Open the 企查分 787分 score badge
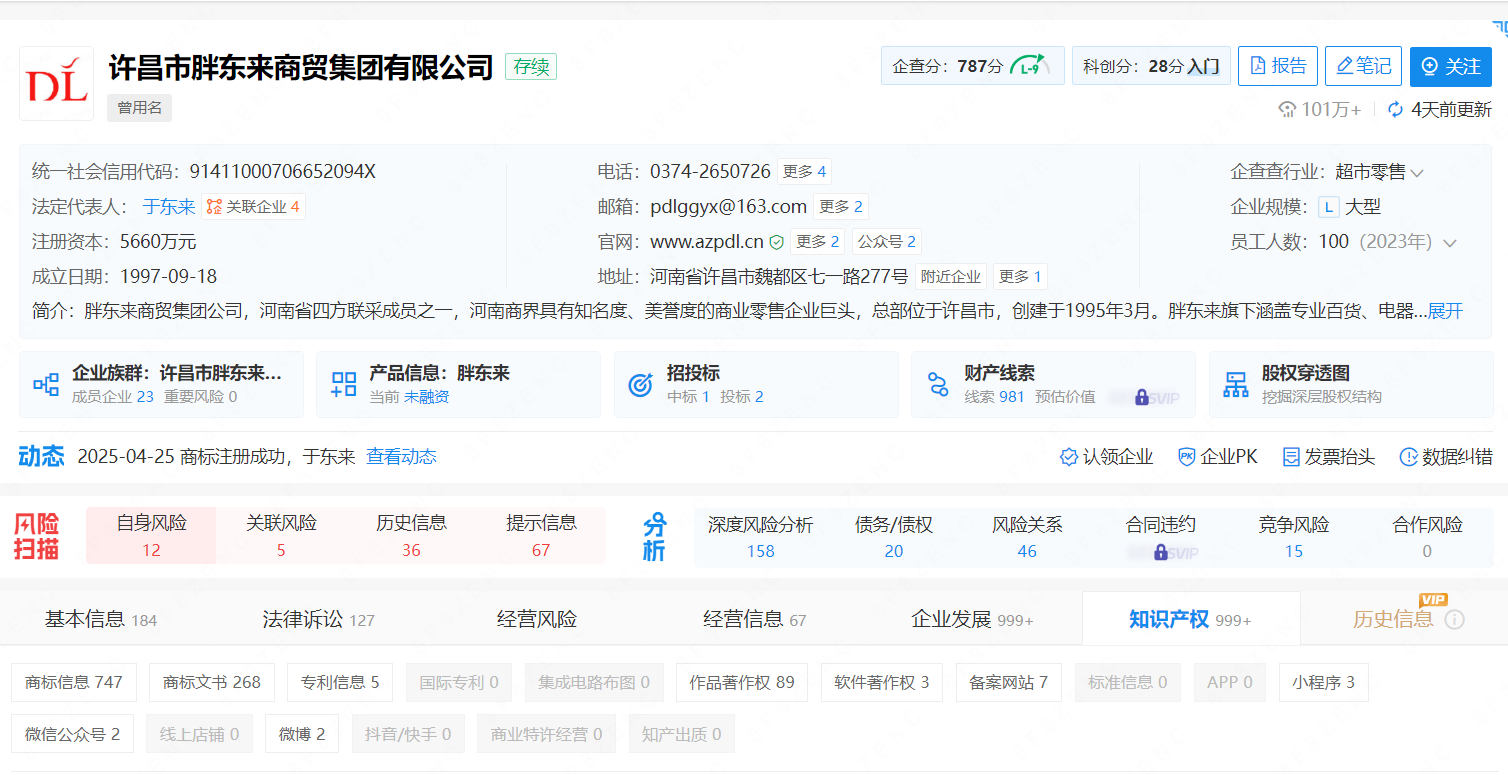 [x=973, y=66]
